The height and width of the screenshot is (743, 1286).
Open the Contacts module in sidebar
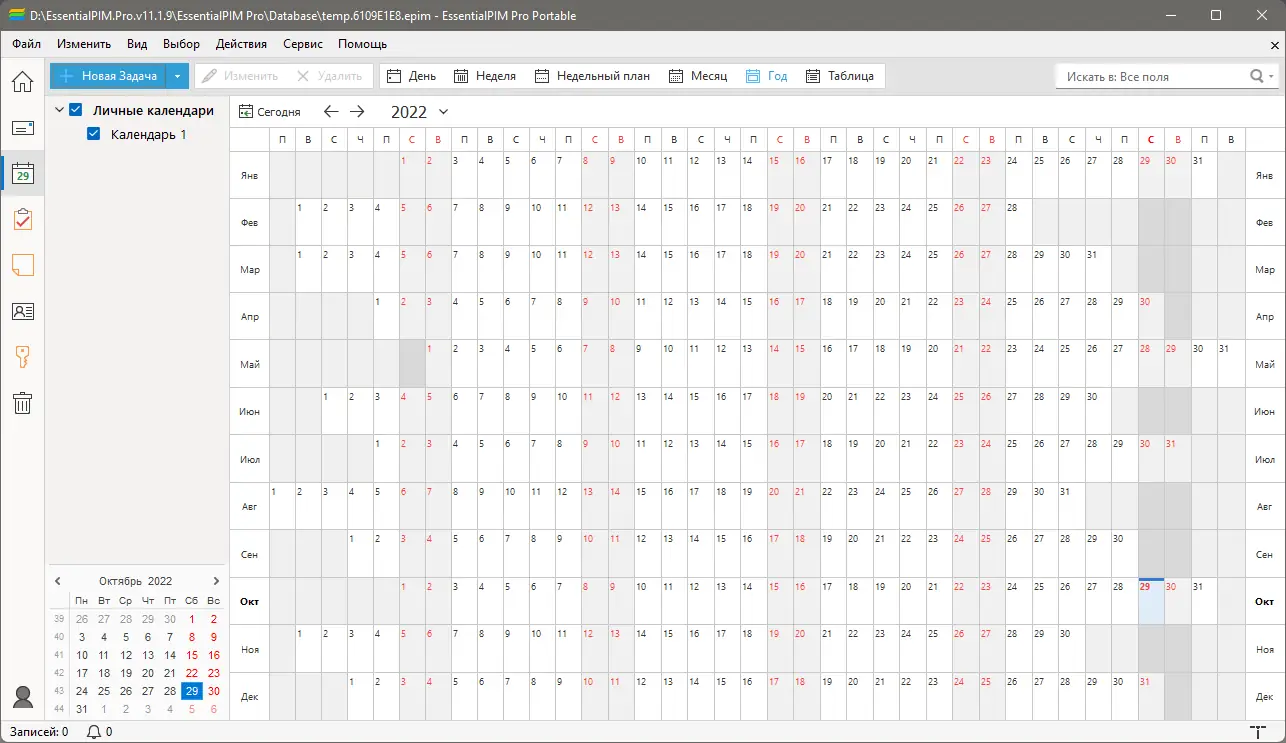pos(22,311)
